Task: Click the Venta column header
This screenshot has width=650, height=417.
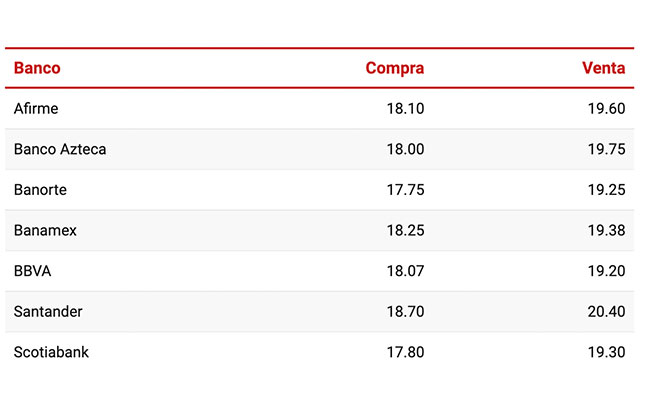Action: tap(603, 68)
